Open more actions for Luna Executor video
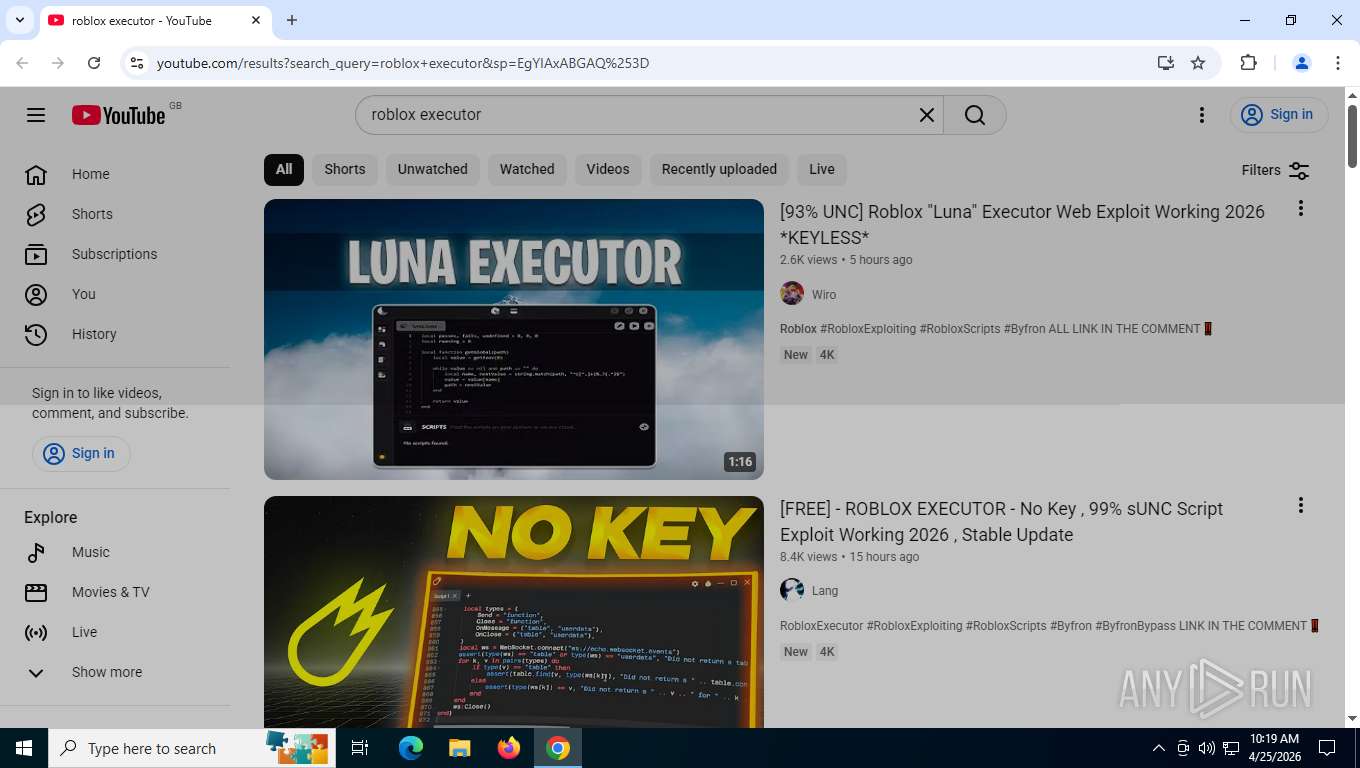The image size is (1360, 768). pos(1301,208)
